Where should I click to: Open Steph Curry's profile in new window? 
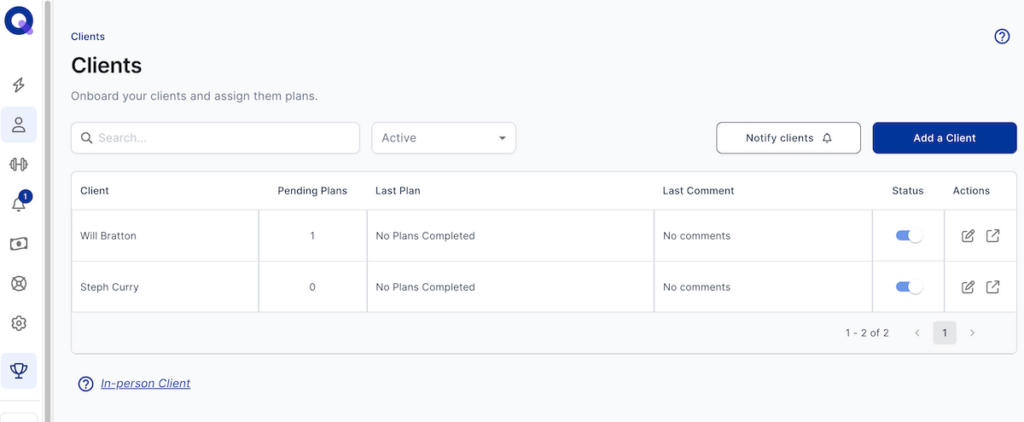pos(992,287)
